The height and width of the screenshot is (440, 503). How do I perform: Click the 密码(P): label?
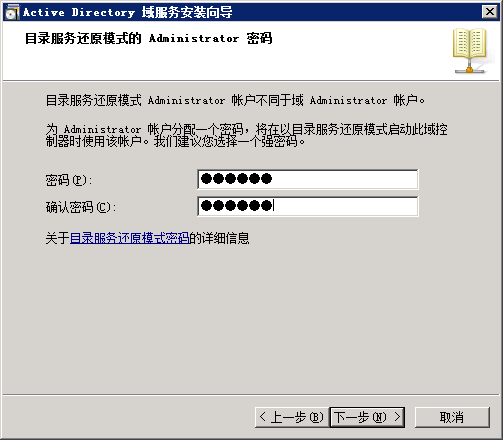[x=69, y=180]
